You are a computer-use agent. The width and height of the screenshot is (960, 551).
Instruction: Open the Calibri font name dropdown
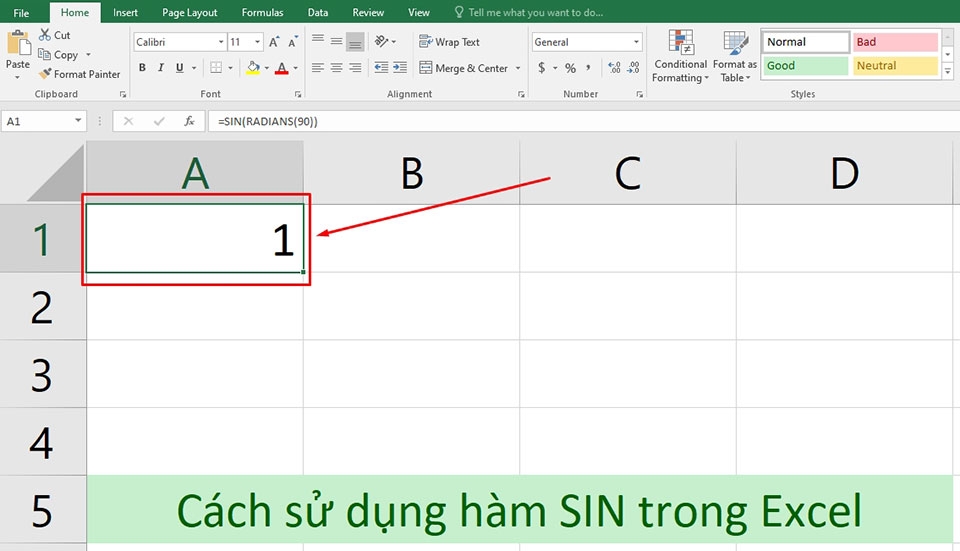[221, 42]
